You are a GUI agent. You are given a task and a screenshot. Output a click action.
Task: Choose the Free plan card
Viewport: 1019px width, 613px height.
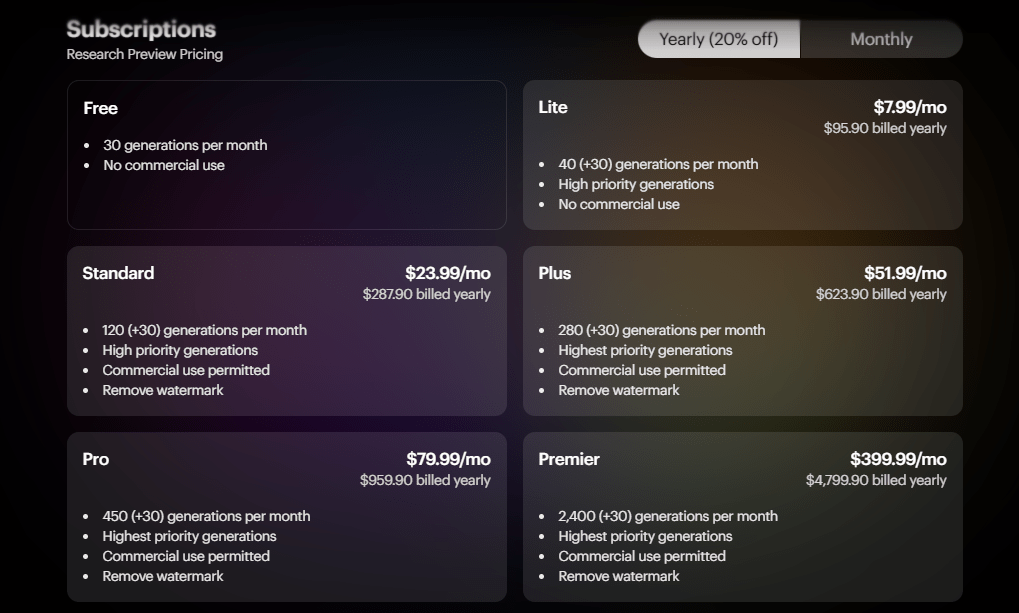(287, 155)
